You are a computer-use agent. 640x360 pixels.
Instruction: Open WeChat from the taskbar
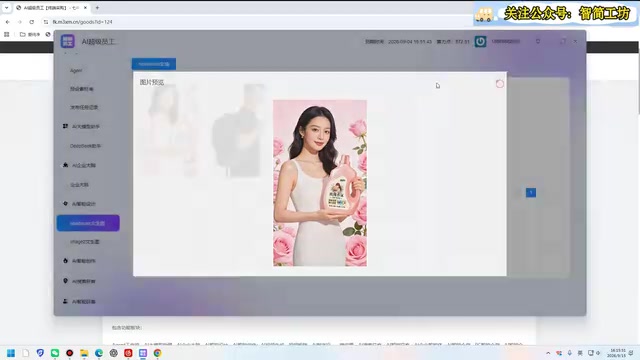click(x=55, y=353)
